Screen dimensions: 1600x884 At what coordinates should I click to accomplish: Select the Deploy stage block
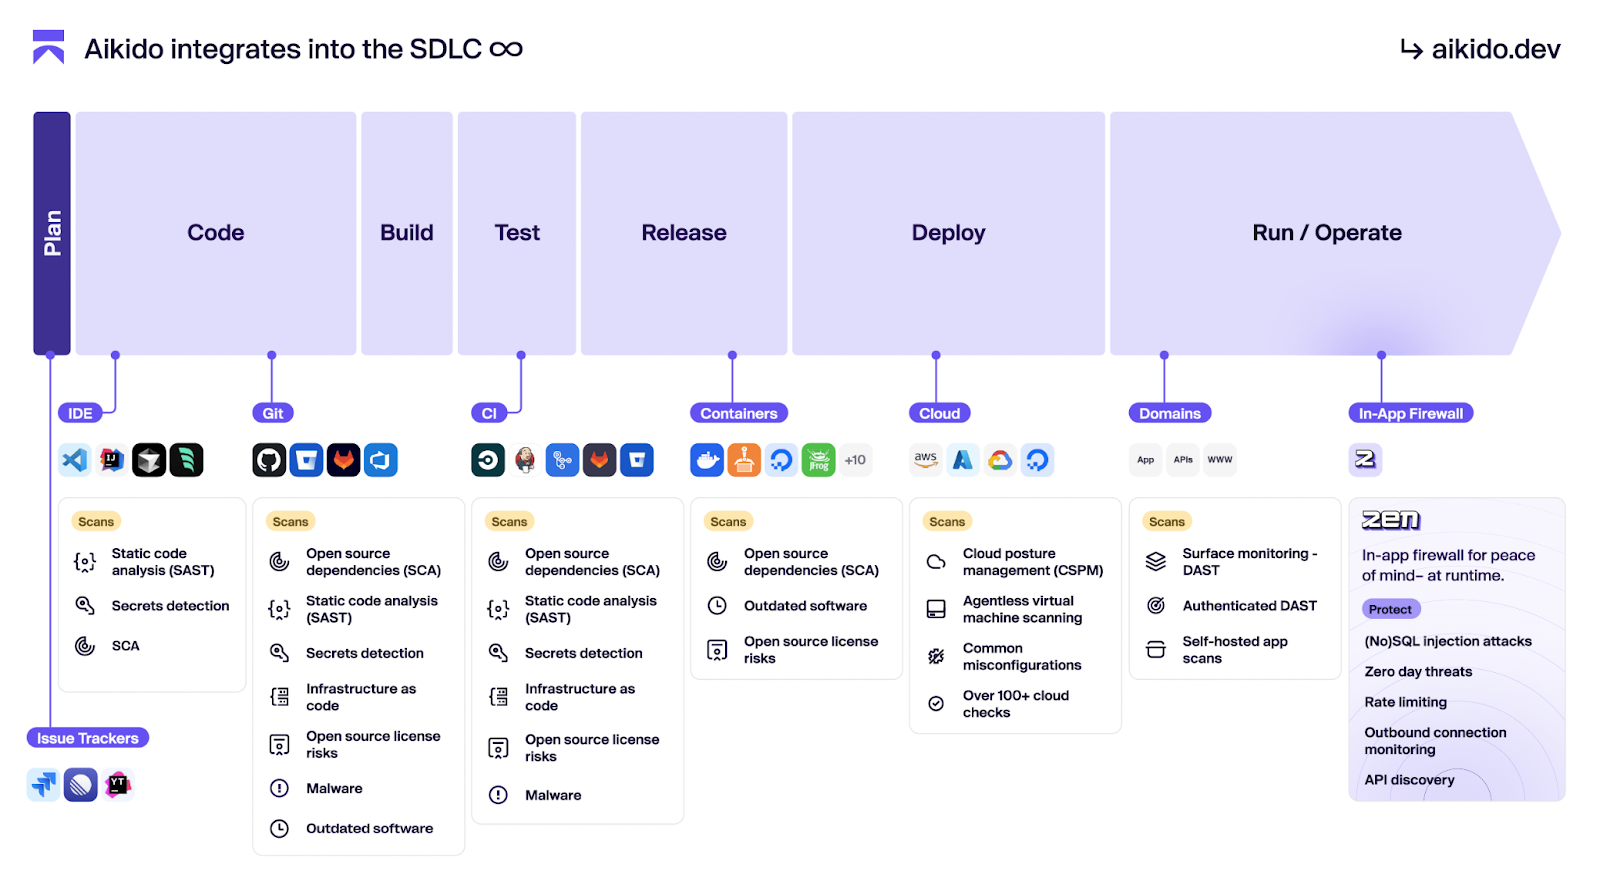click(x=948, y=233)
